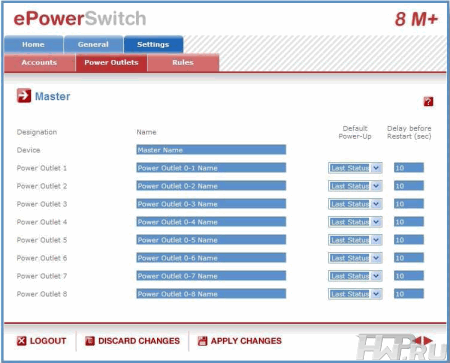Select the Power Outlet 0-6 Name field
The width and height of the screenshot is (450, 363).
(211, 258)
